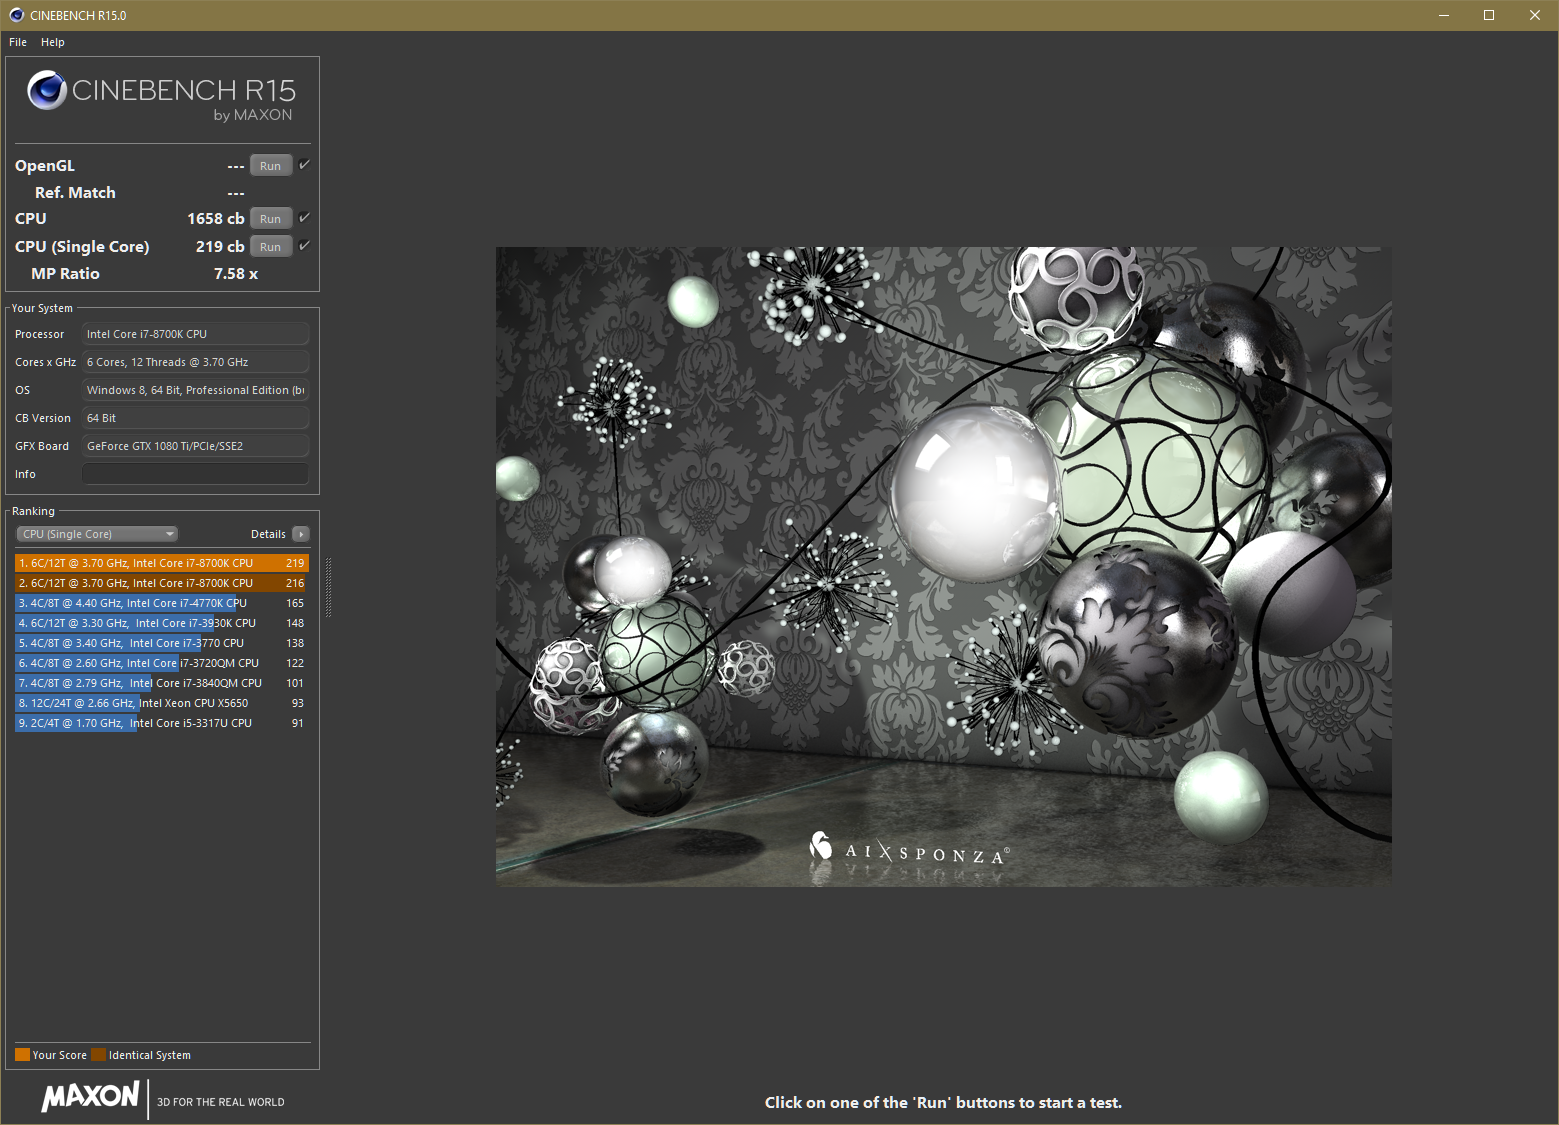The image size is (1559, 1125).
Task: Click the CB Version 64 Bit field
Action: pyautogui.click(x=195, y=418)
